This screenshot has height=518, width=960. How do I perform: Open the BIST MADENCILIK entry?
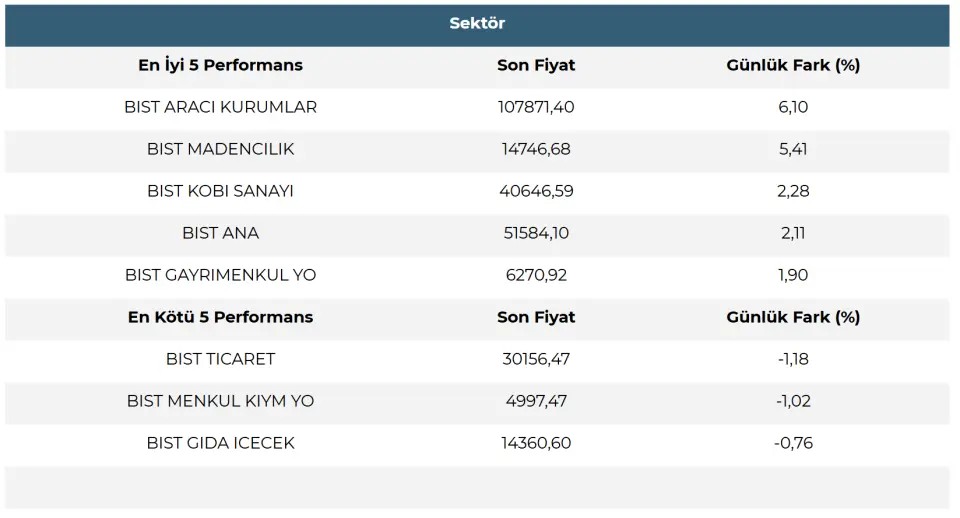pyautogui.click(x=220, y=149)
